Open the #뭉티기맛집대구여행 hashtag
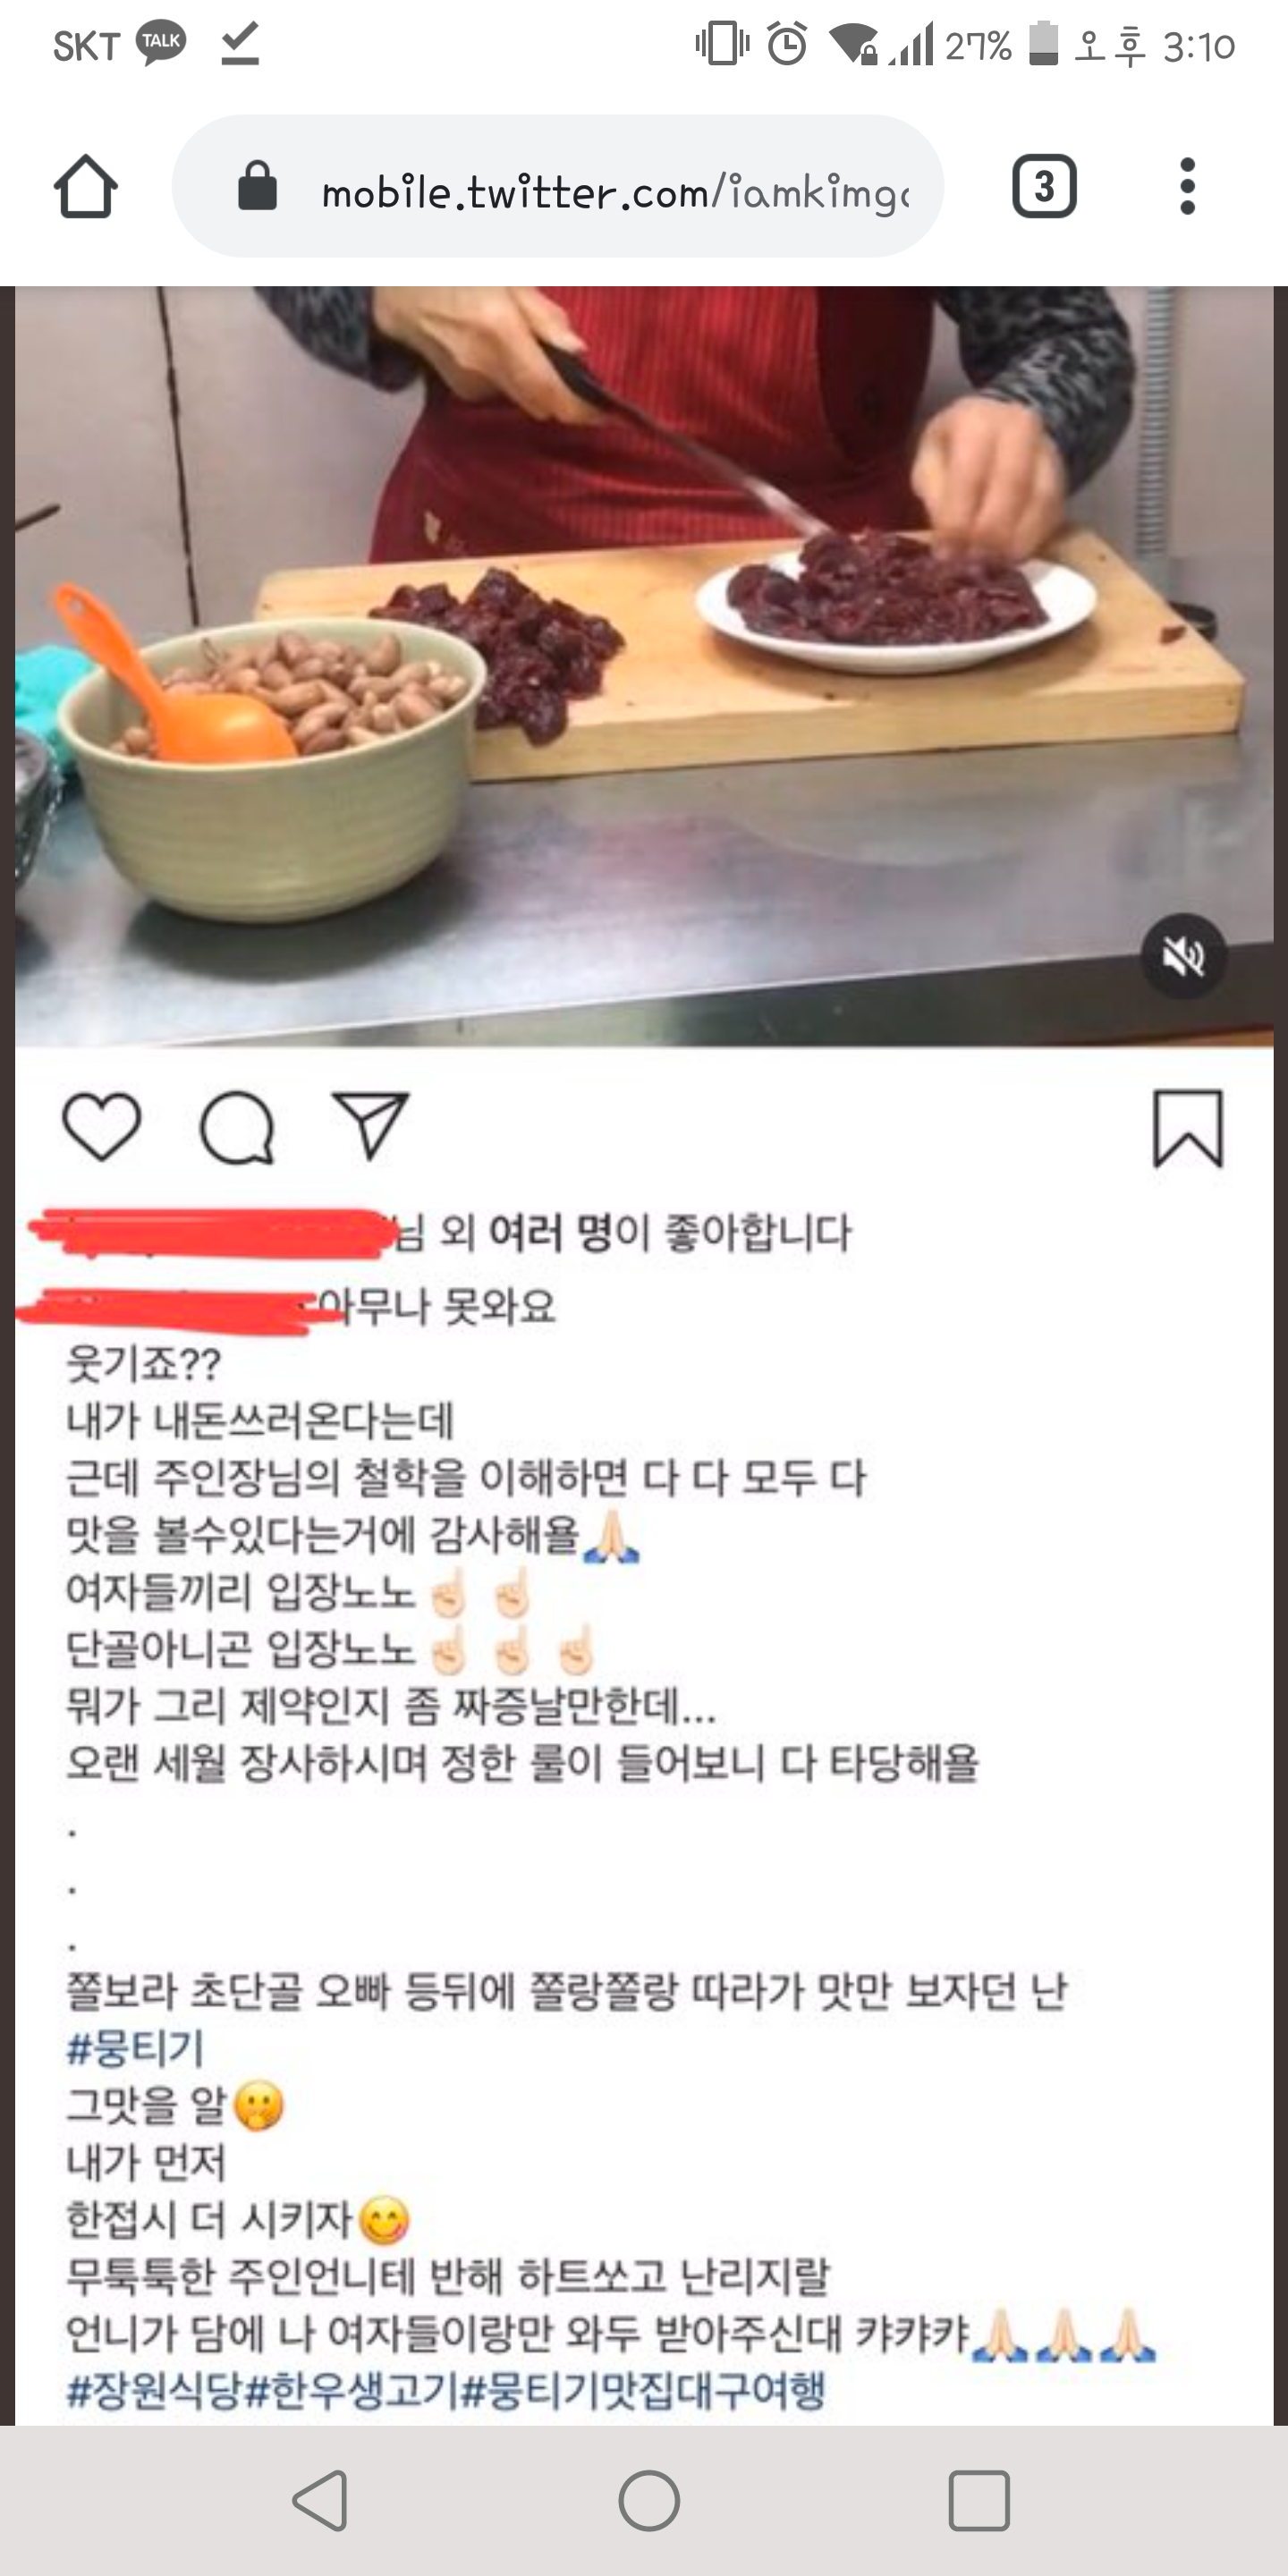 tap(644, 2391)
